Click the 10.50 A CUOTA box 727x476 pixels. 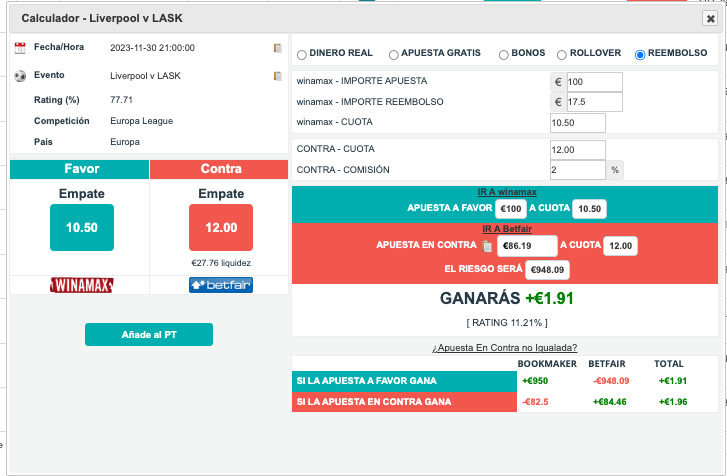tap(589, 209)
